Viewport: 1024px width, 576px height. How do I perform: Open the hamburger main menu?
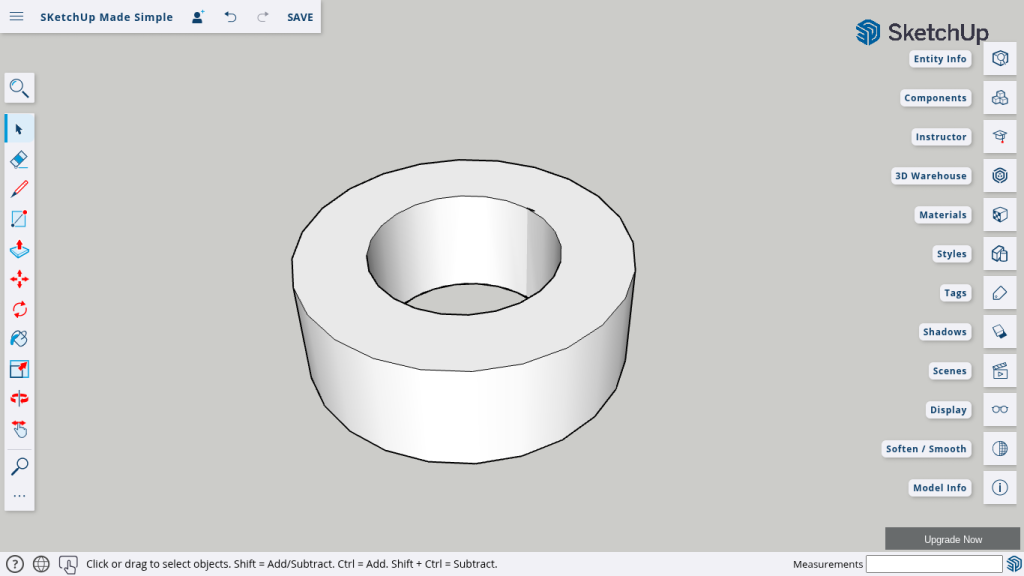pyautogui.click(x=16, y=17)
